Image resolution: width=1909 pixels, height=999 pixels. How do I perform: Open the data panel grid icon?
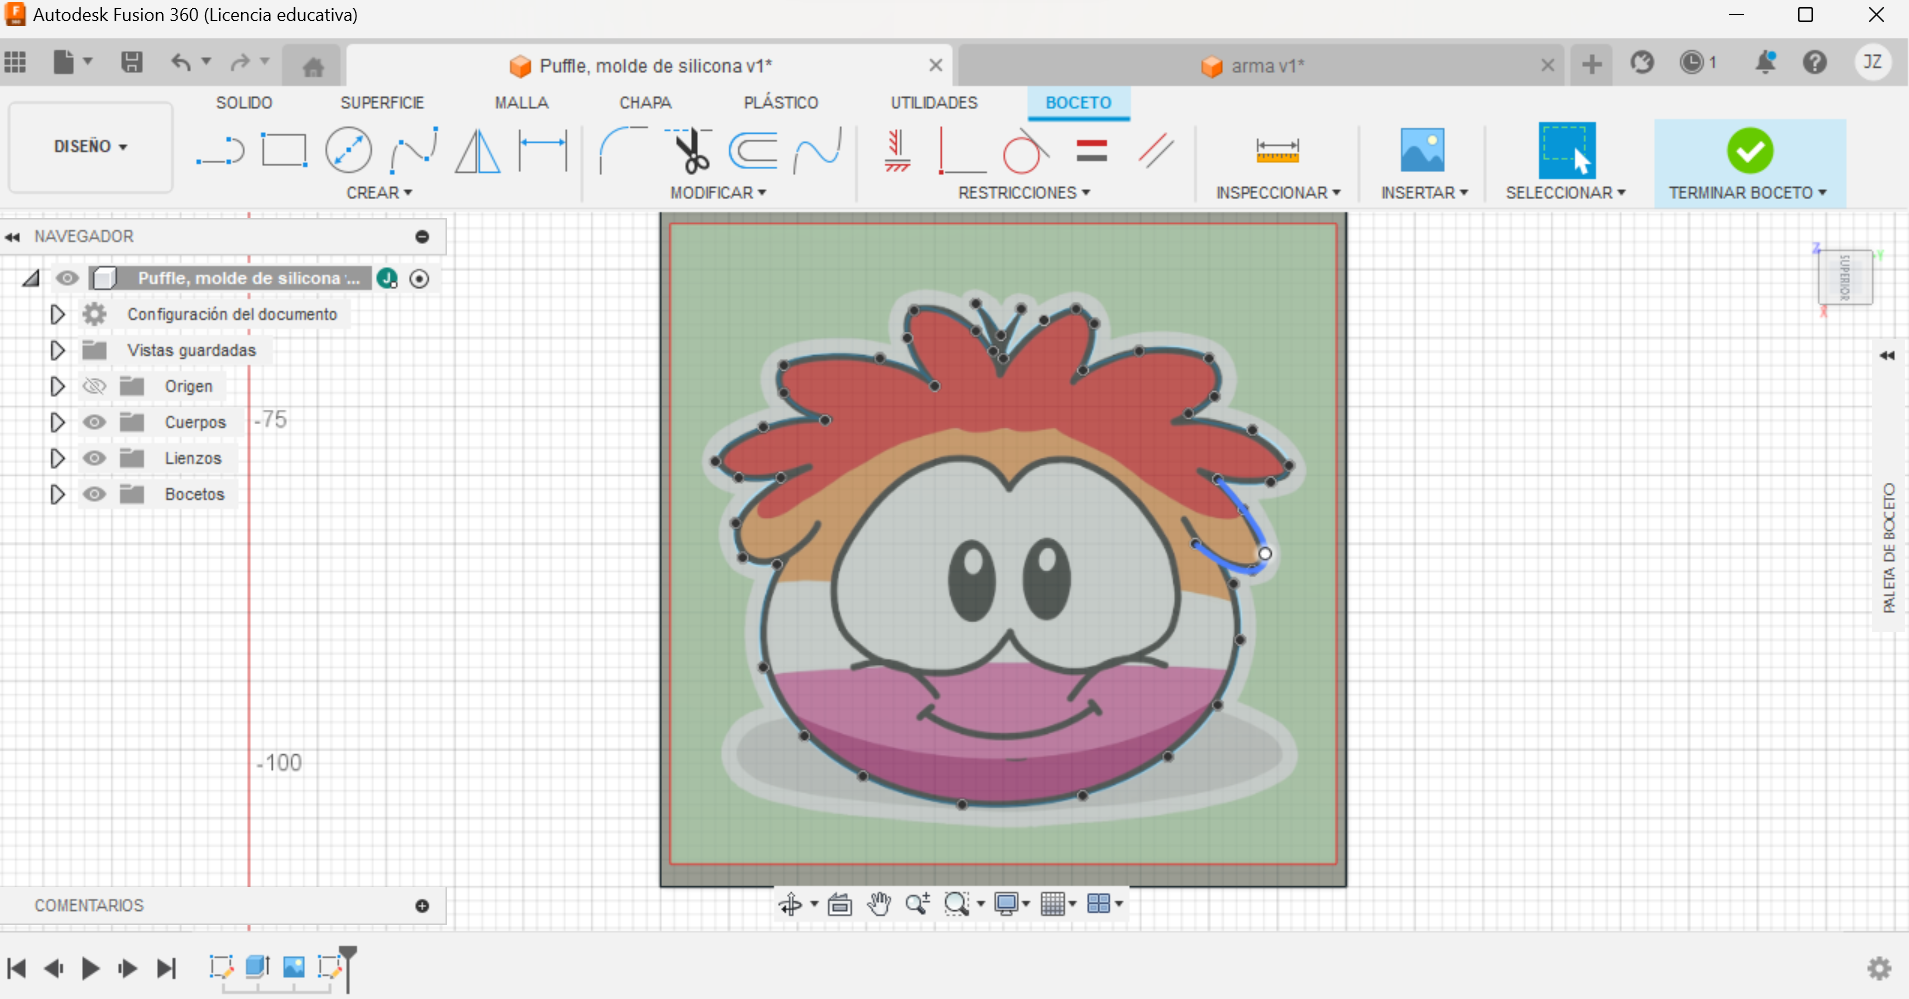click(x=15, y=62)
